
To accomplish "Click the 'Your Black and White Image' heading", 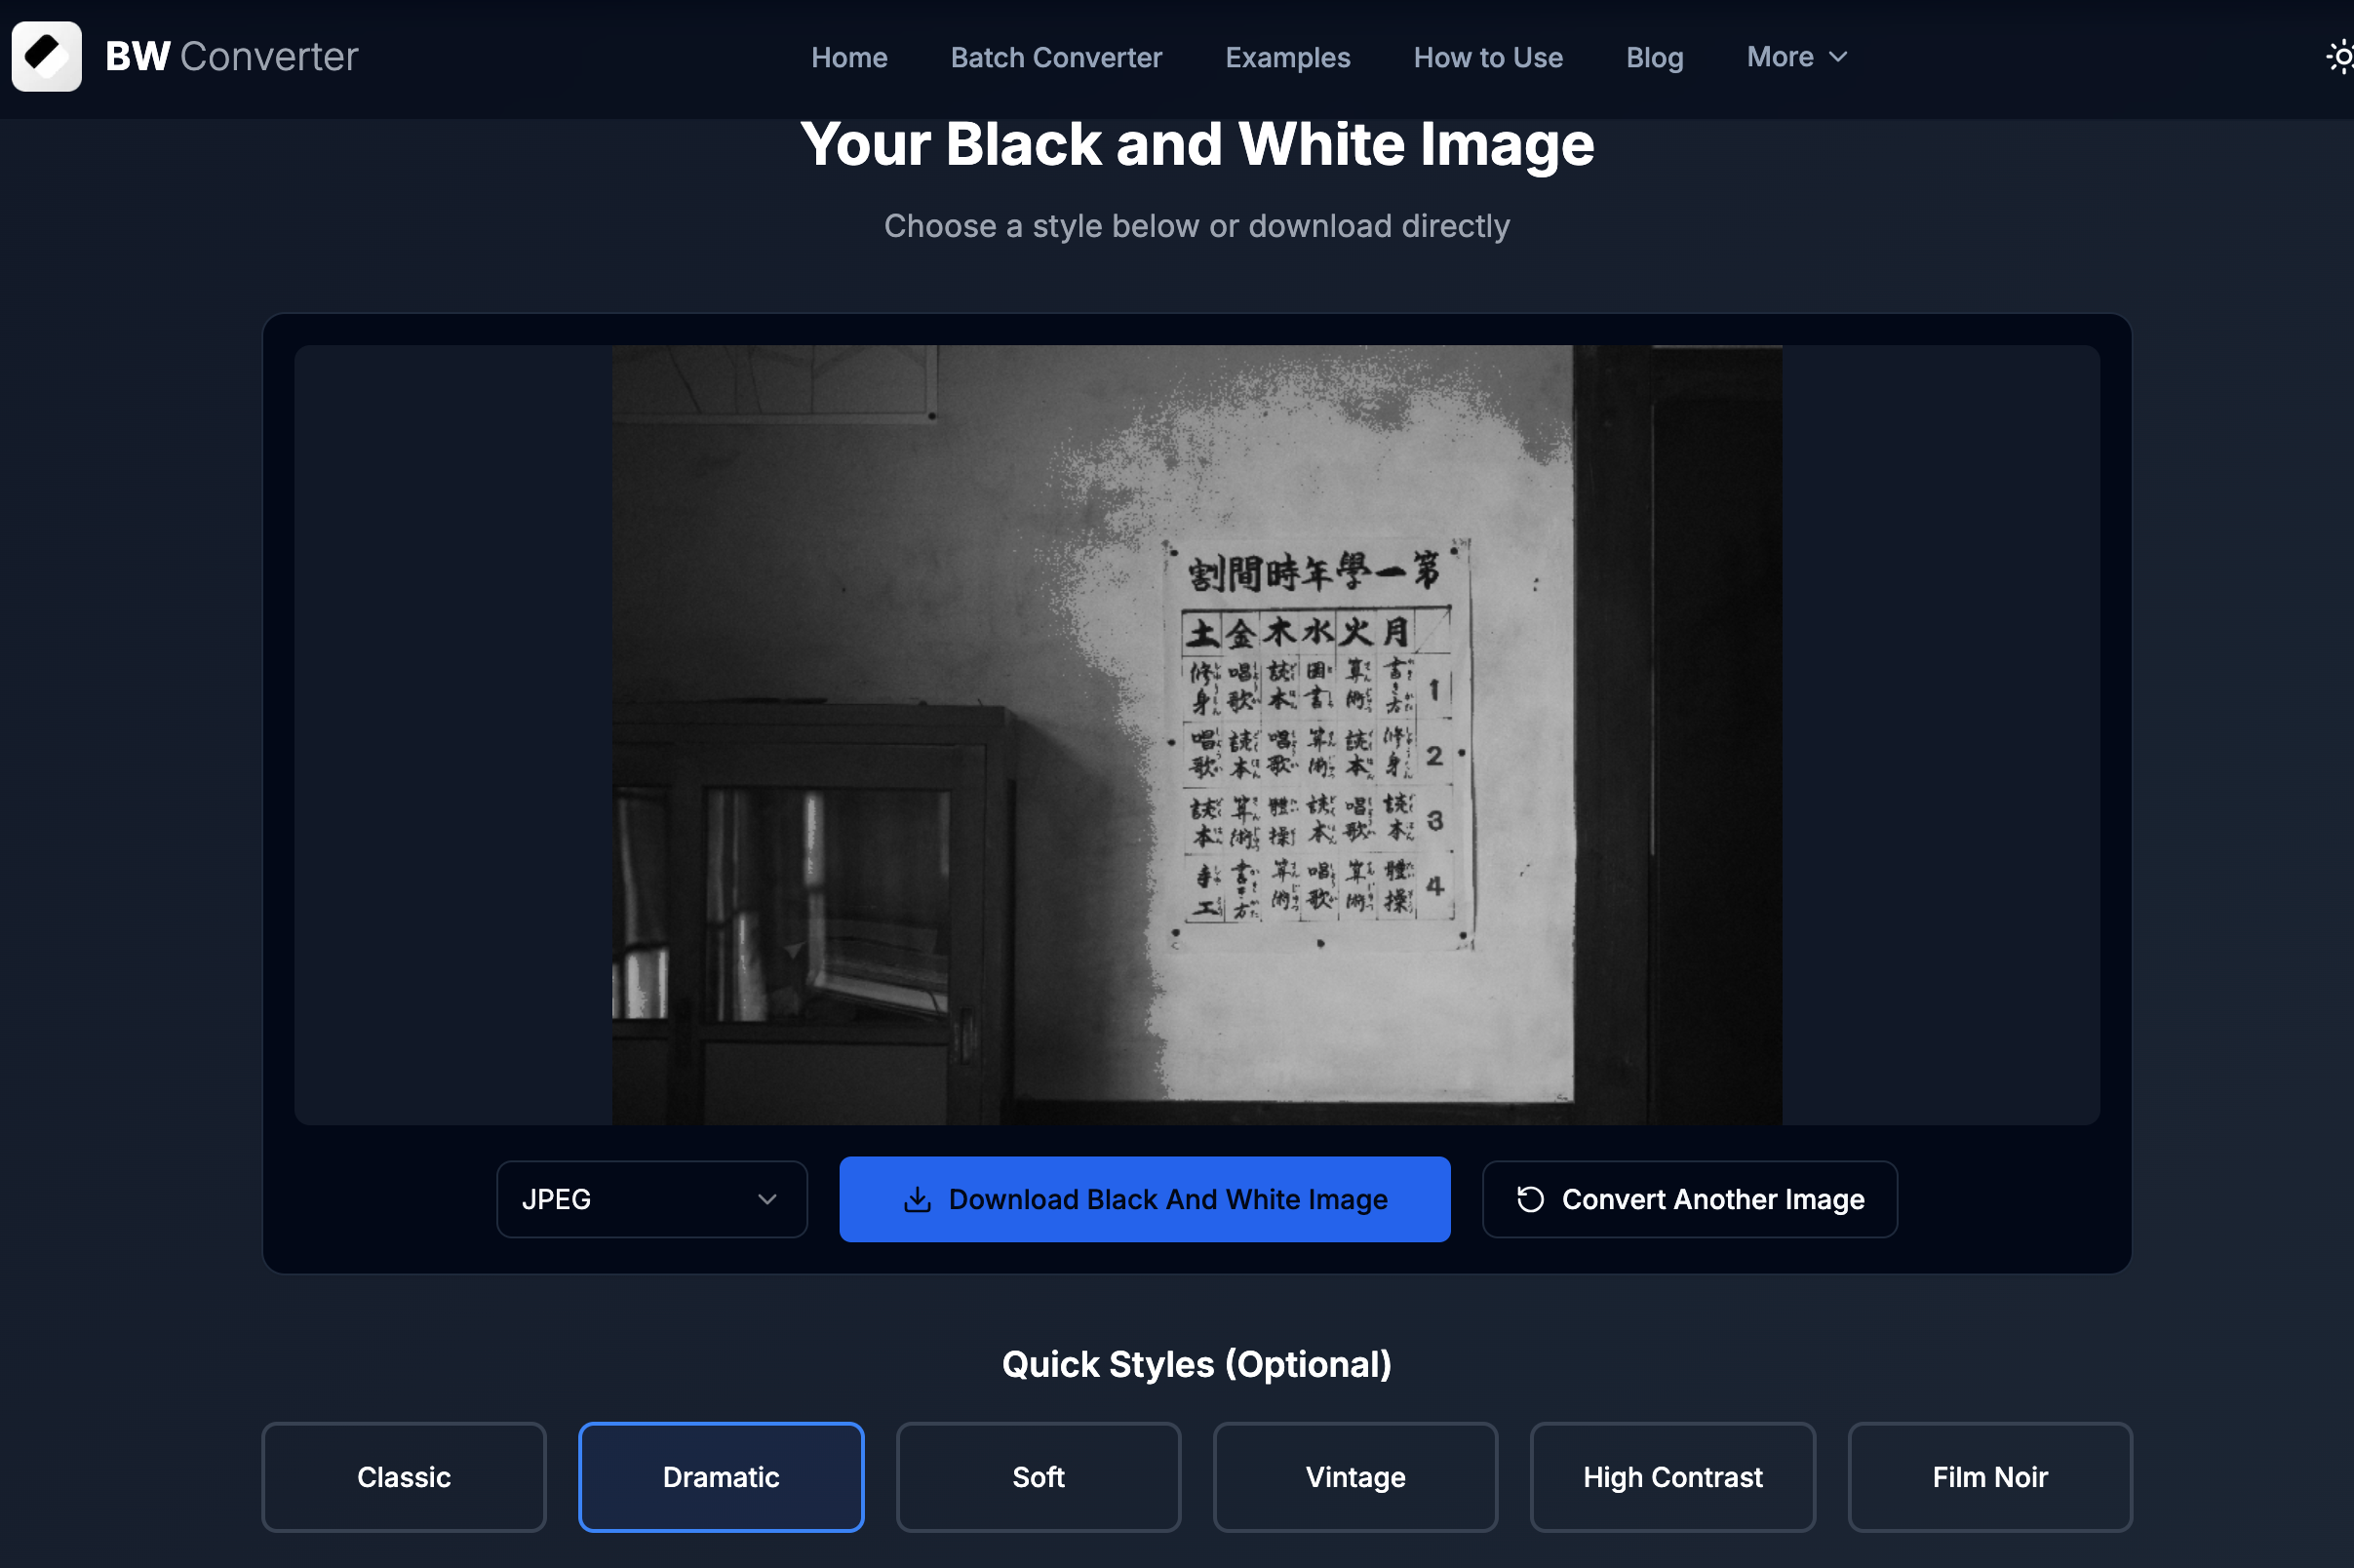I will click(x=1197, y=145).
